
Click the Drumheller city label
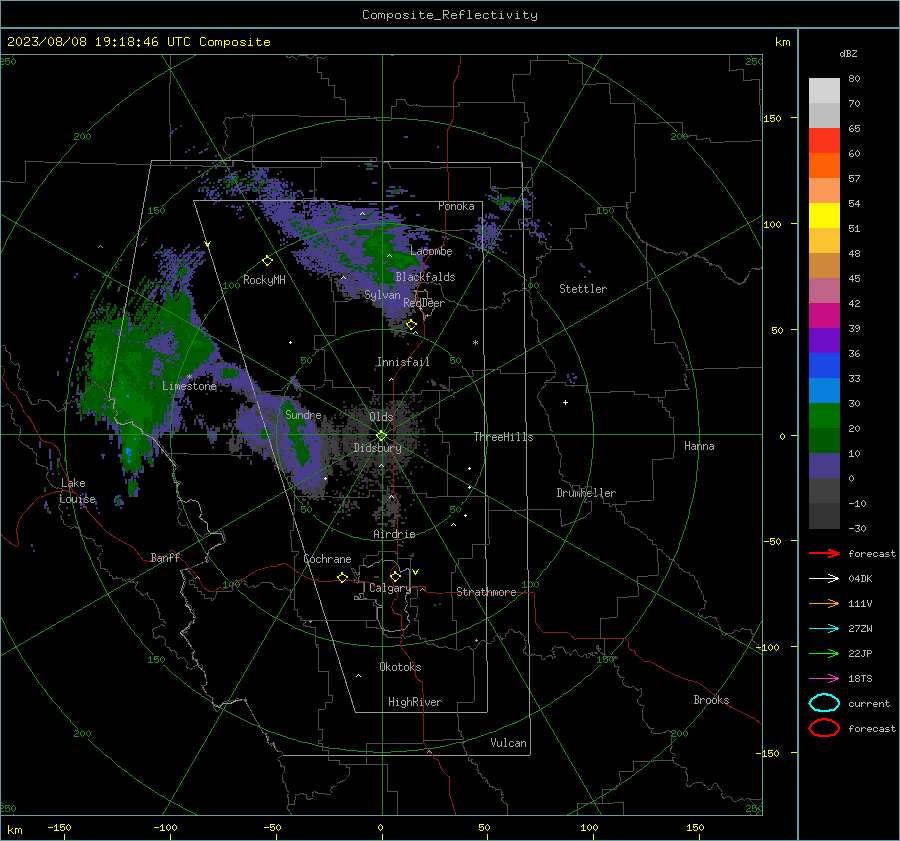pos(586,493)
